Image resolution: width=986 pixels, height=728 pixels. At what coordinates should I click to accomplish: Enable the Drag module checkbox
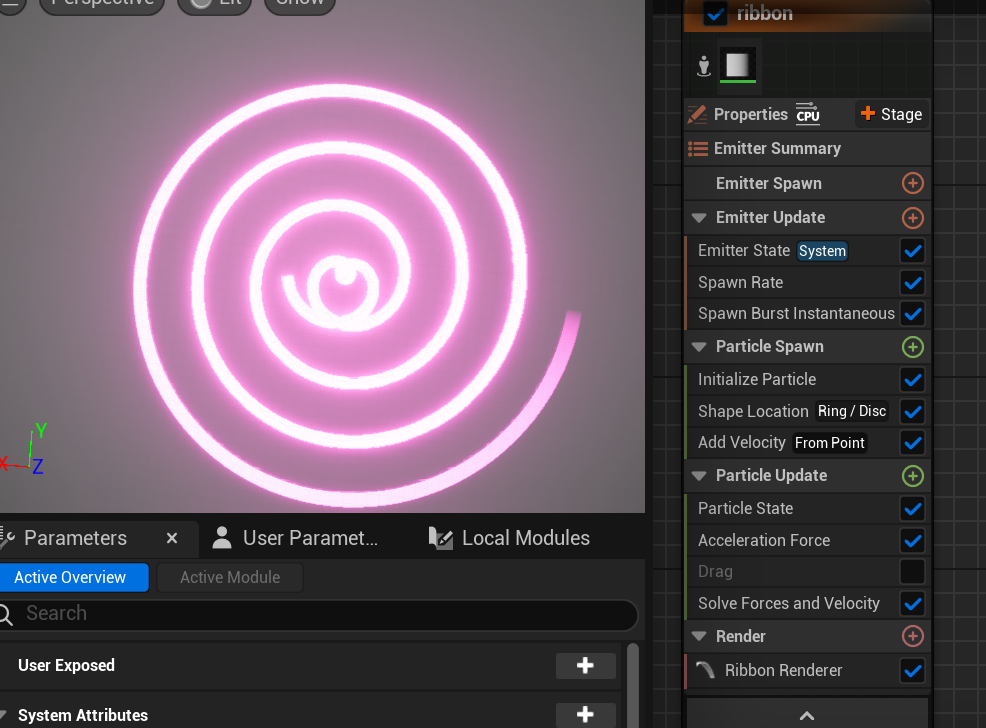click(912, 572)
